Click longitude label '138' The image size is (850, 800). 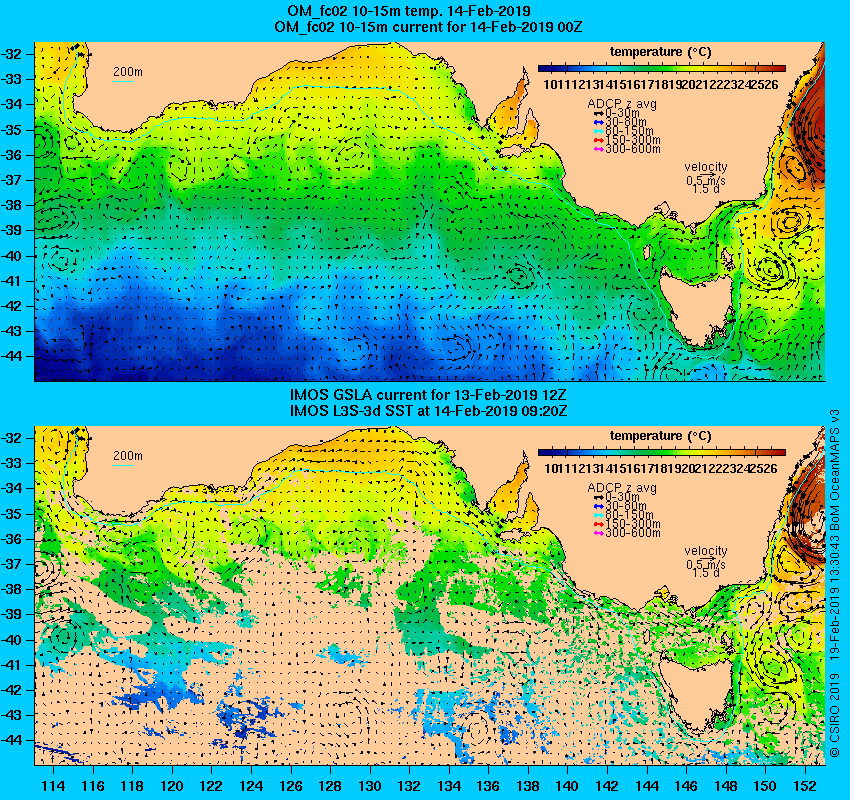pos(528,785)
